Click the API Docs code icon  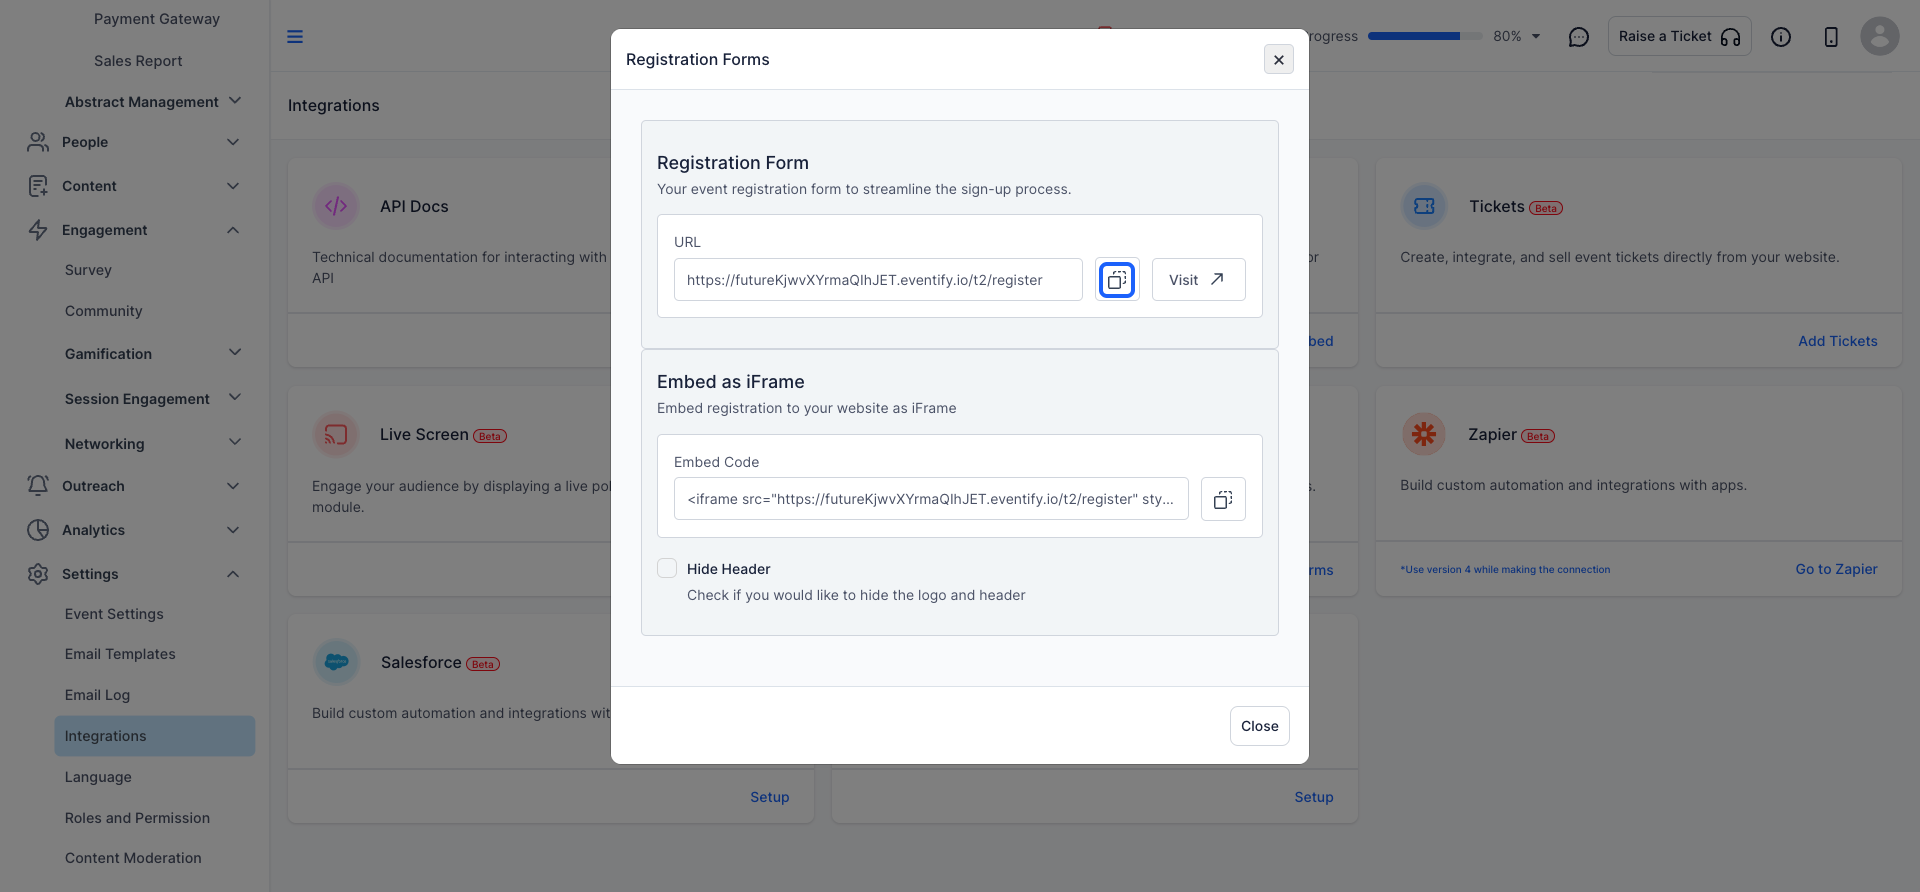click(x=336, y=206)
